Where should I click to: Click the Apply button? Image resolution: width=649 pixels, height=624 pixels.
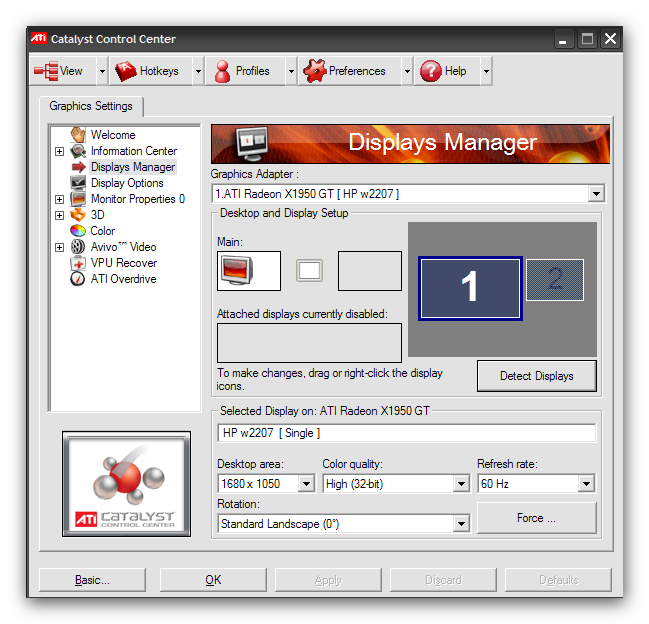coord(328,580)
